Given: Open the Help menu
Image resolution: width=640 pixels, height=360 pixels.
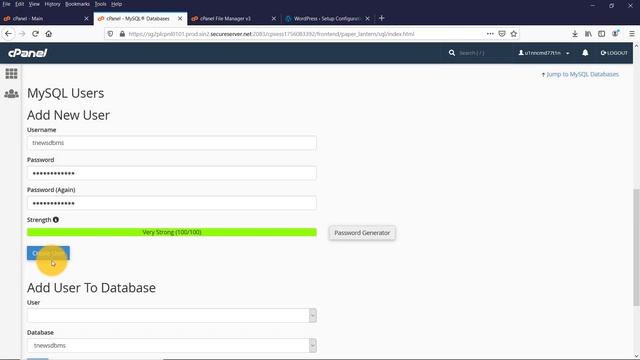Looking at the screenshot, I should (116, 4).
